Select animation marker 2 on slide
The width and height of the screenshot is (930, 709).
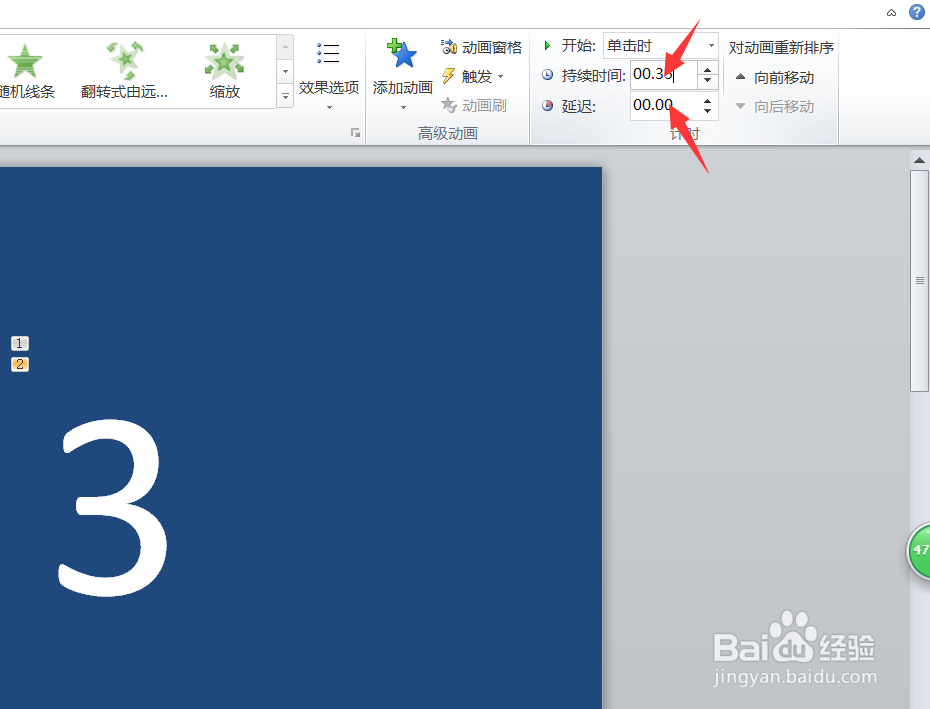click(20, 364)
